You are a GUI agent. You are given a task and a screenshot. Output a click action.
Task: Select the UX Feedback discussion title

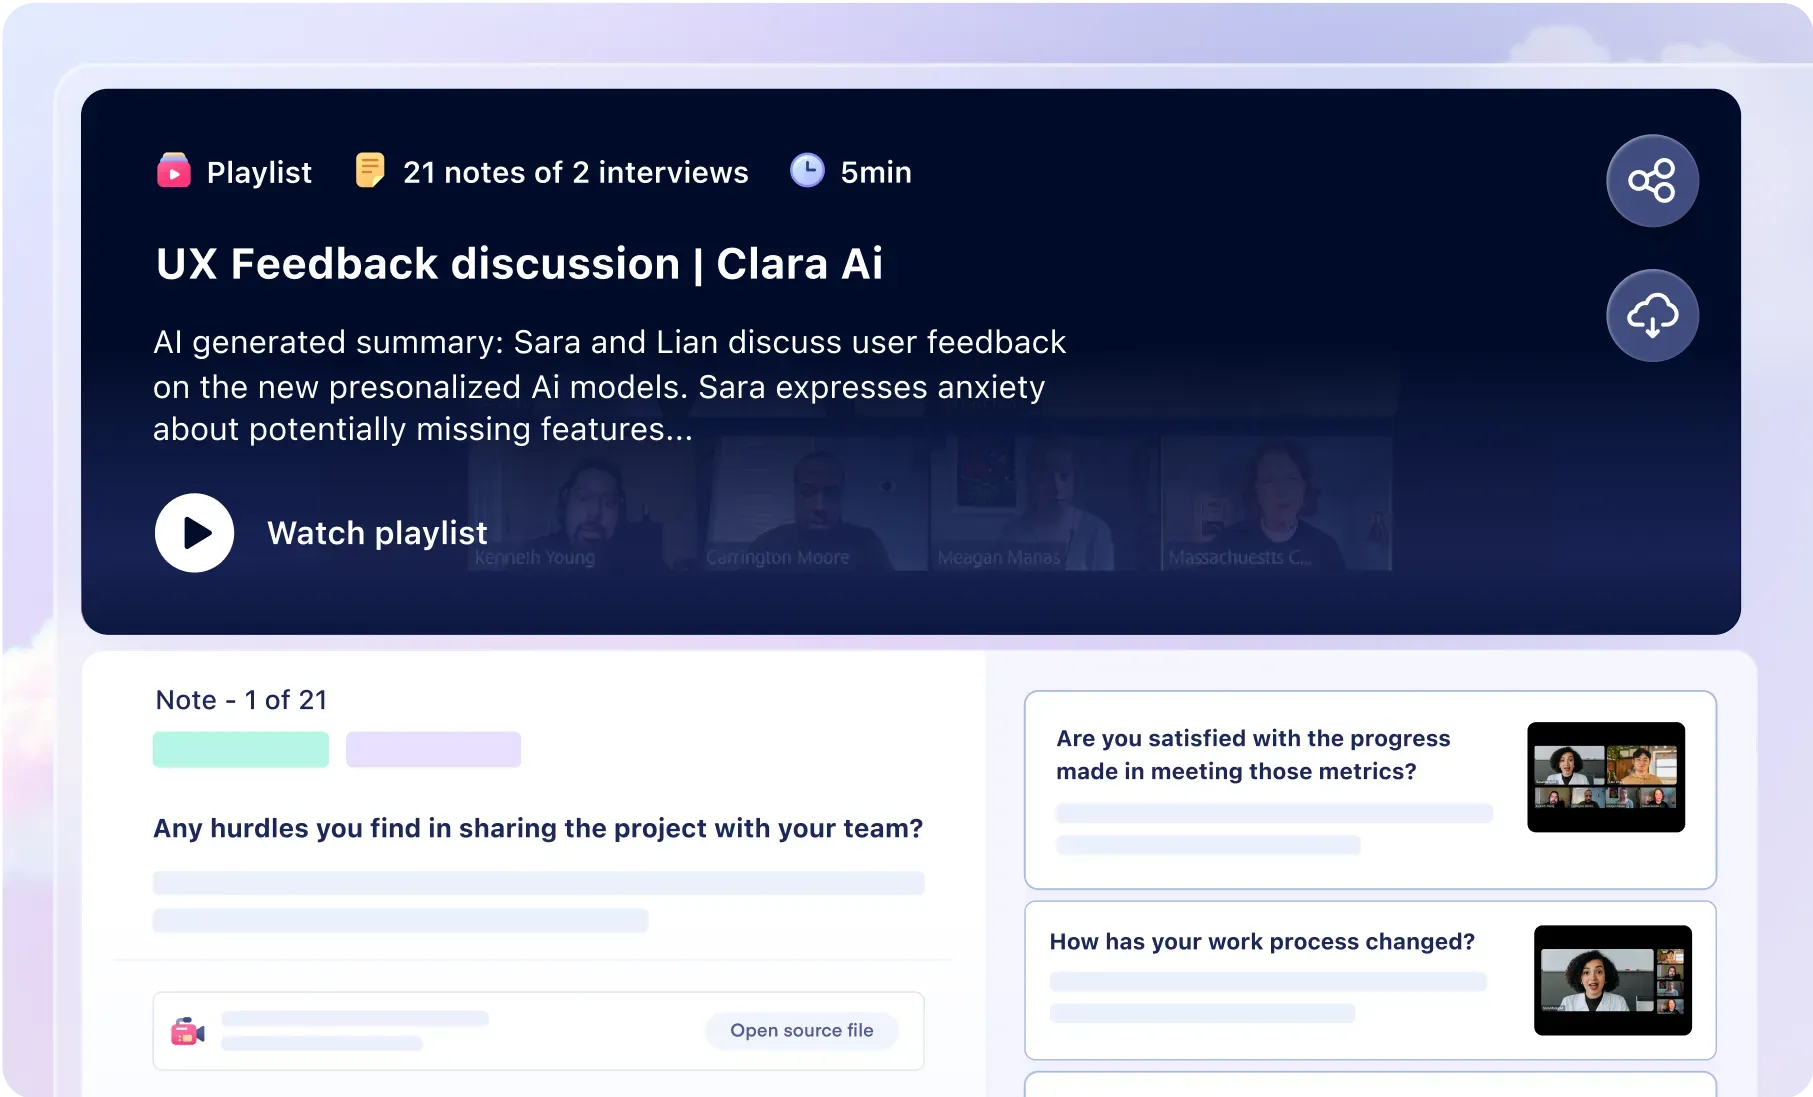pos(519,264)
